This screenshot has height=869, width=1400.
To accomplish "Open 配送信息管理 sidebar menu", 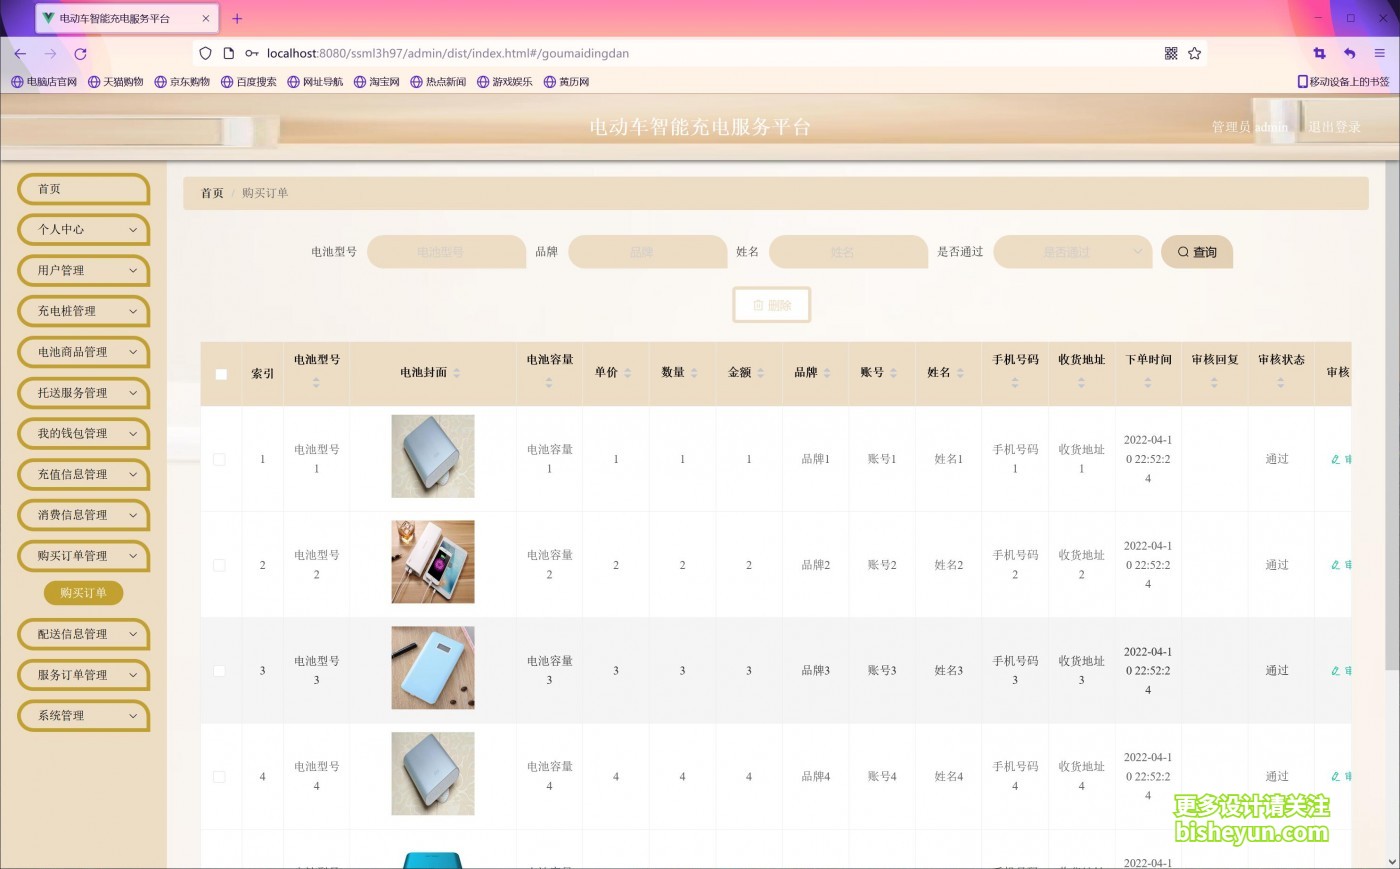I will click(x=83, y=634).
